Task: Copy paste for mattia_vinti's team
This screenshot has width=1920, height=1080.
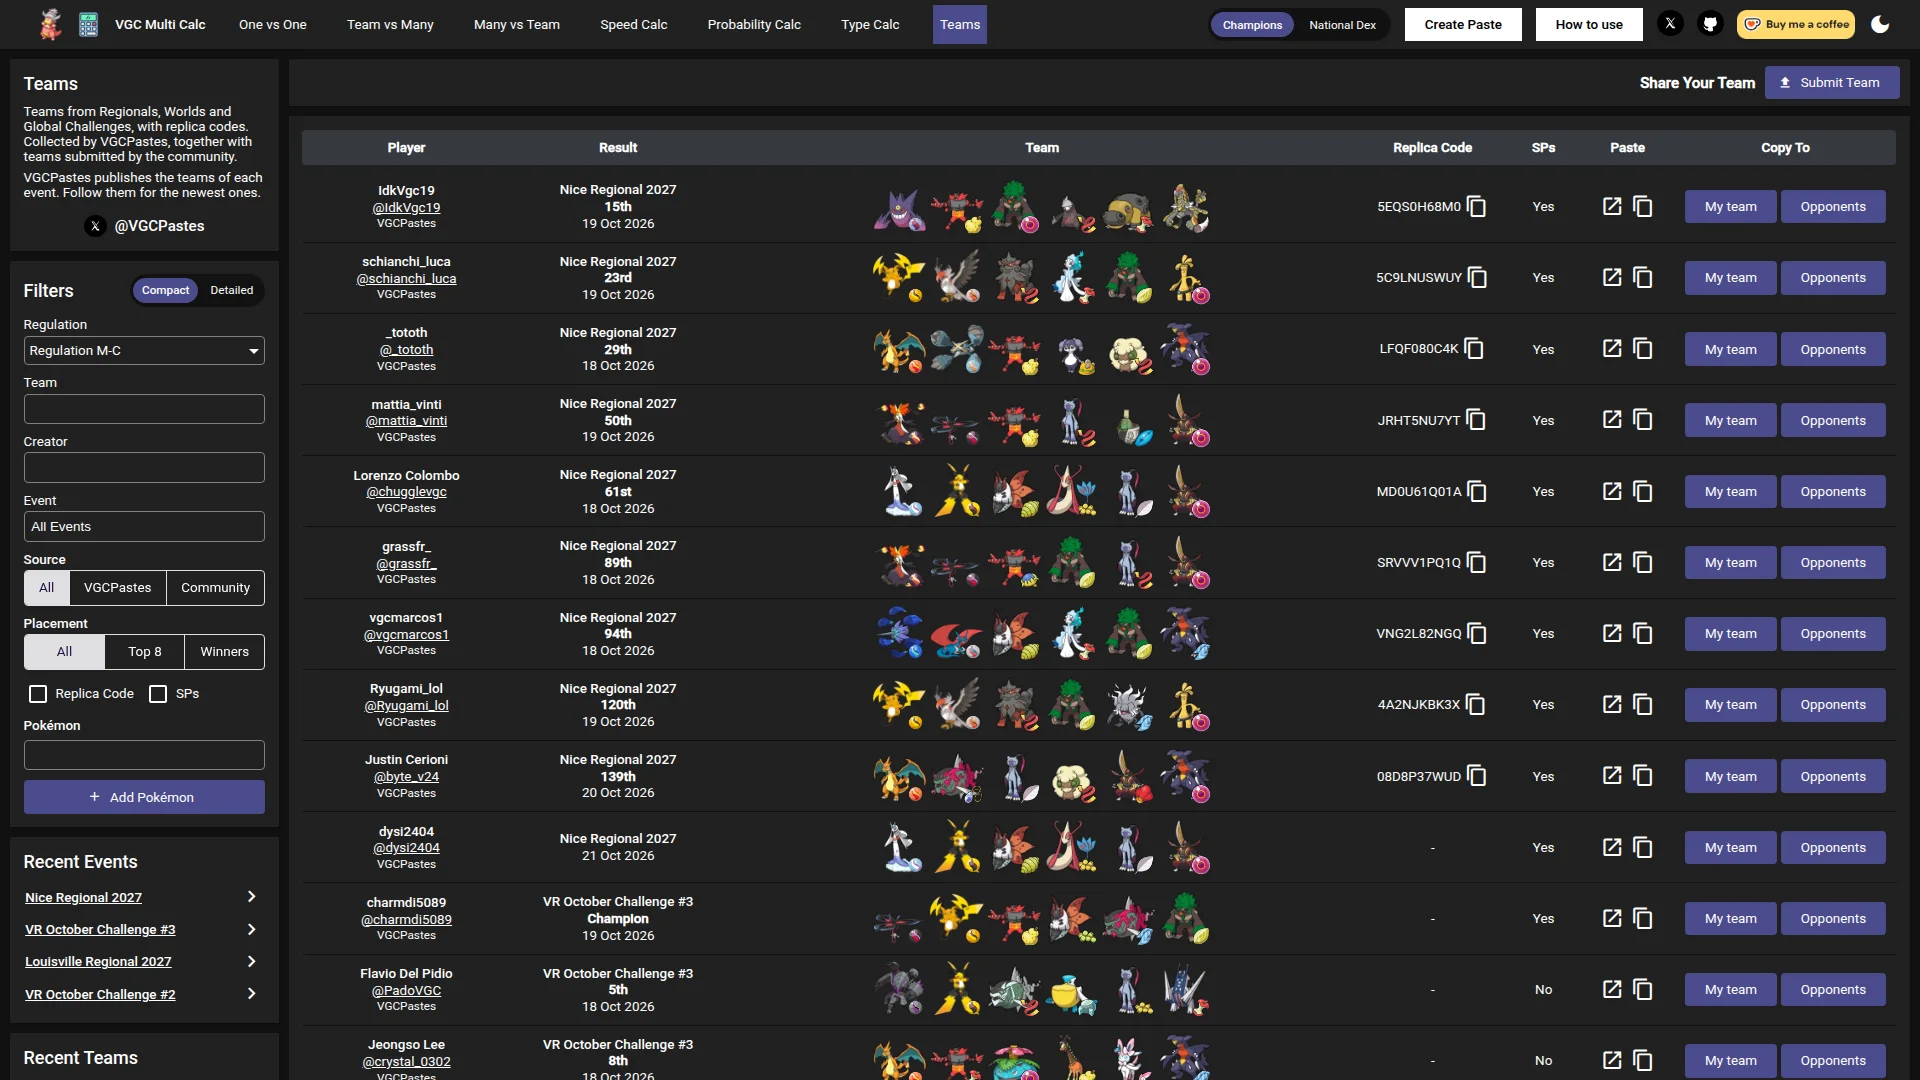Action: pos(1643,420)
